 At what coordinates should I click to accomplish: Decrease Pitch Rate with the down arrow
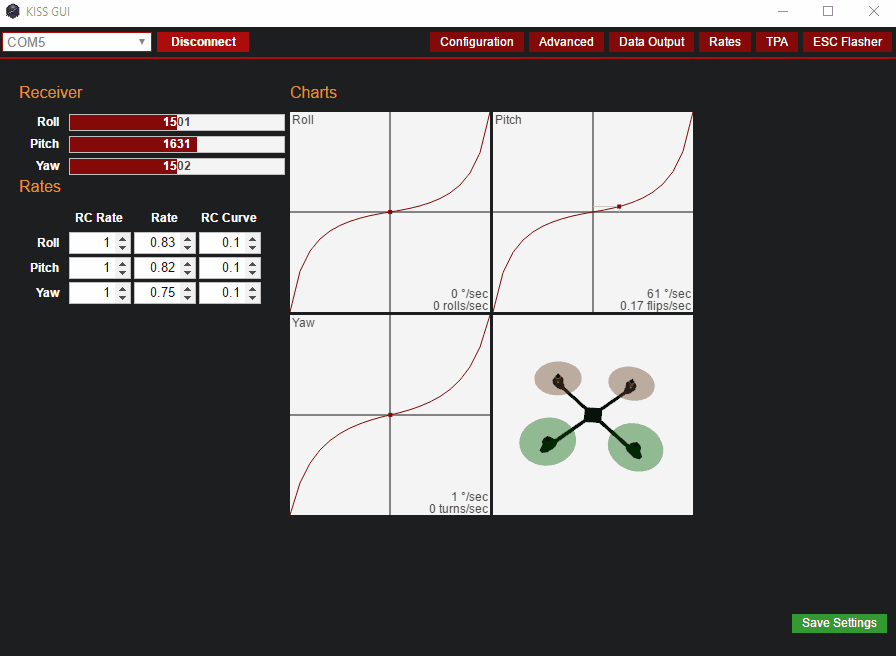[x=188, y=273]
